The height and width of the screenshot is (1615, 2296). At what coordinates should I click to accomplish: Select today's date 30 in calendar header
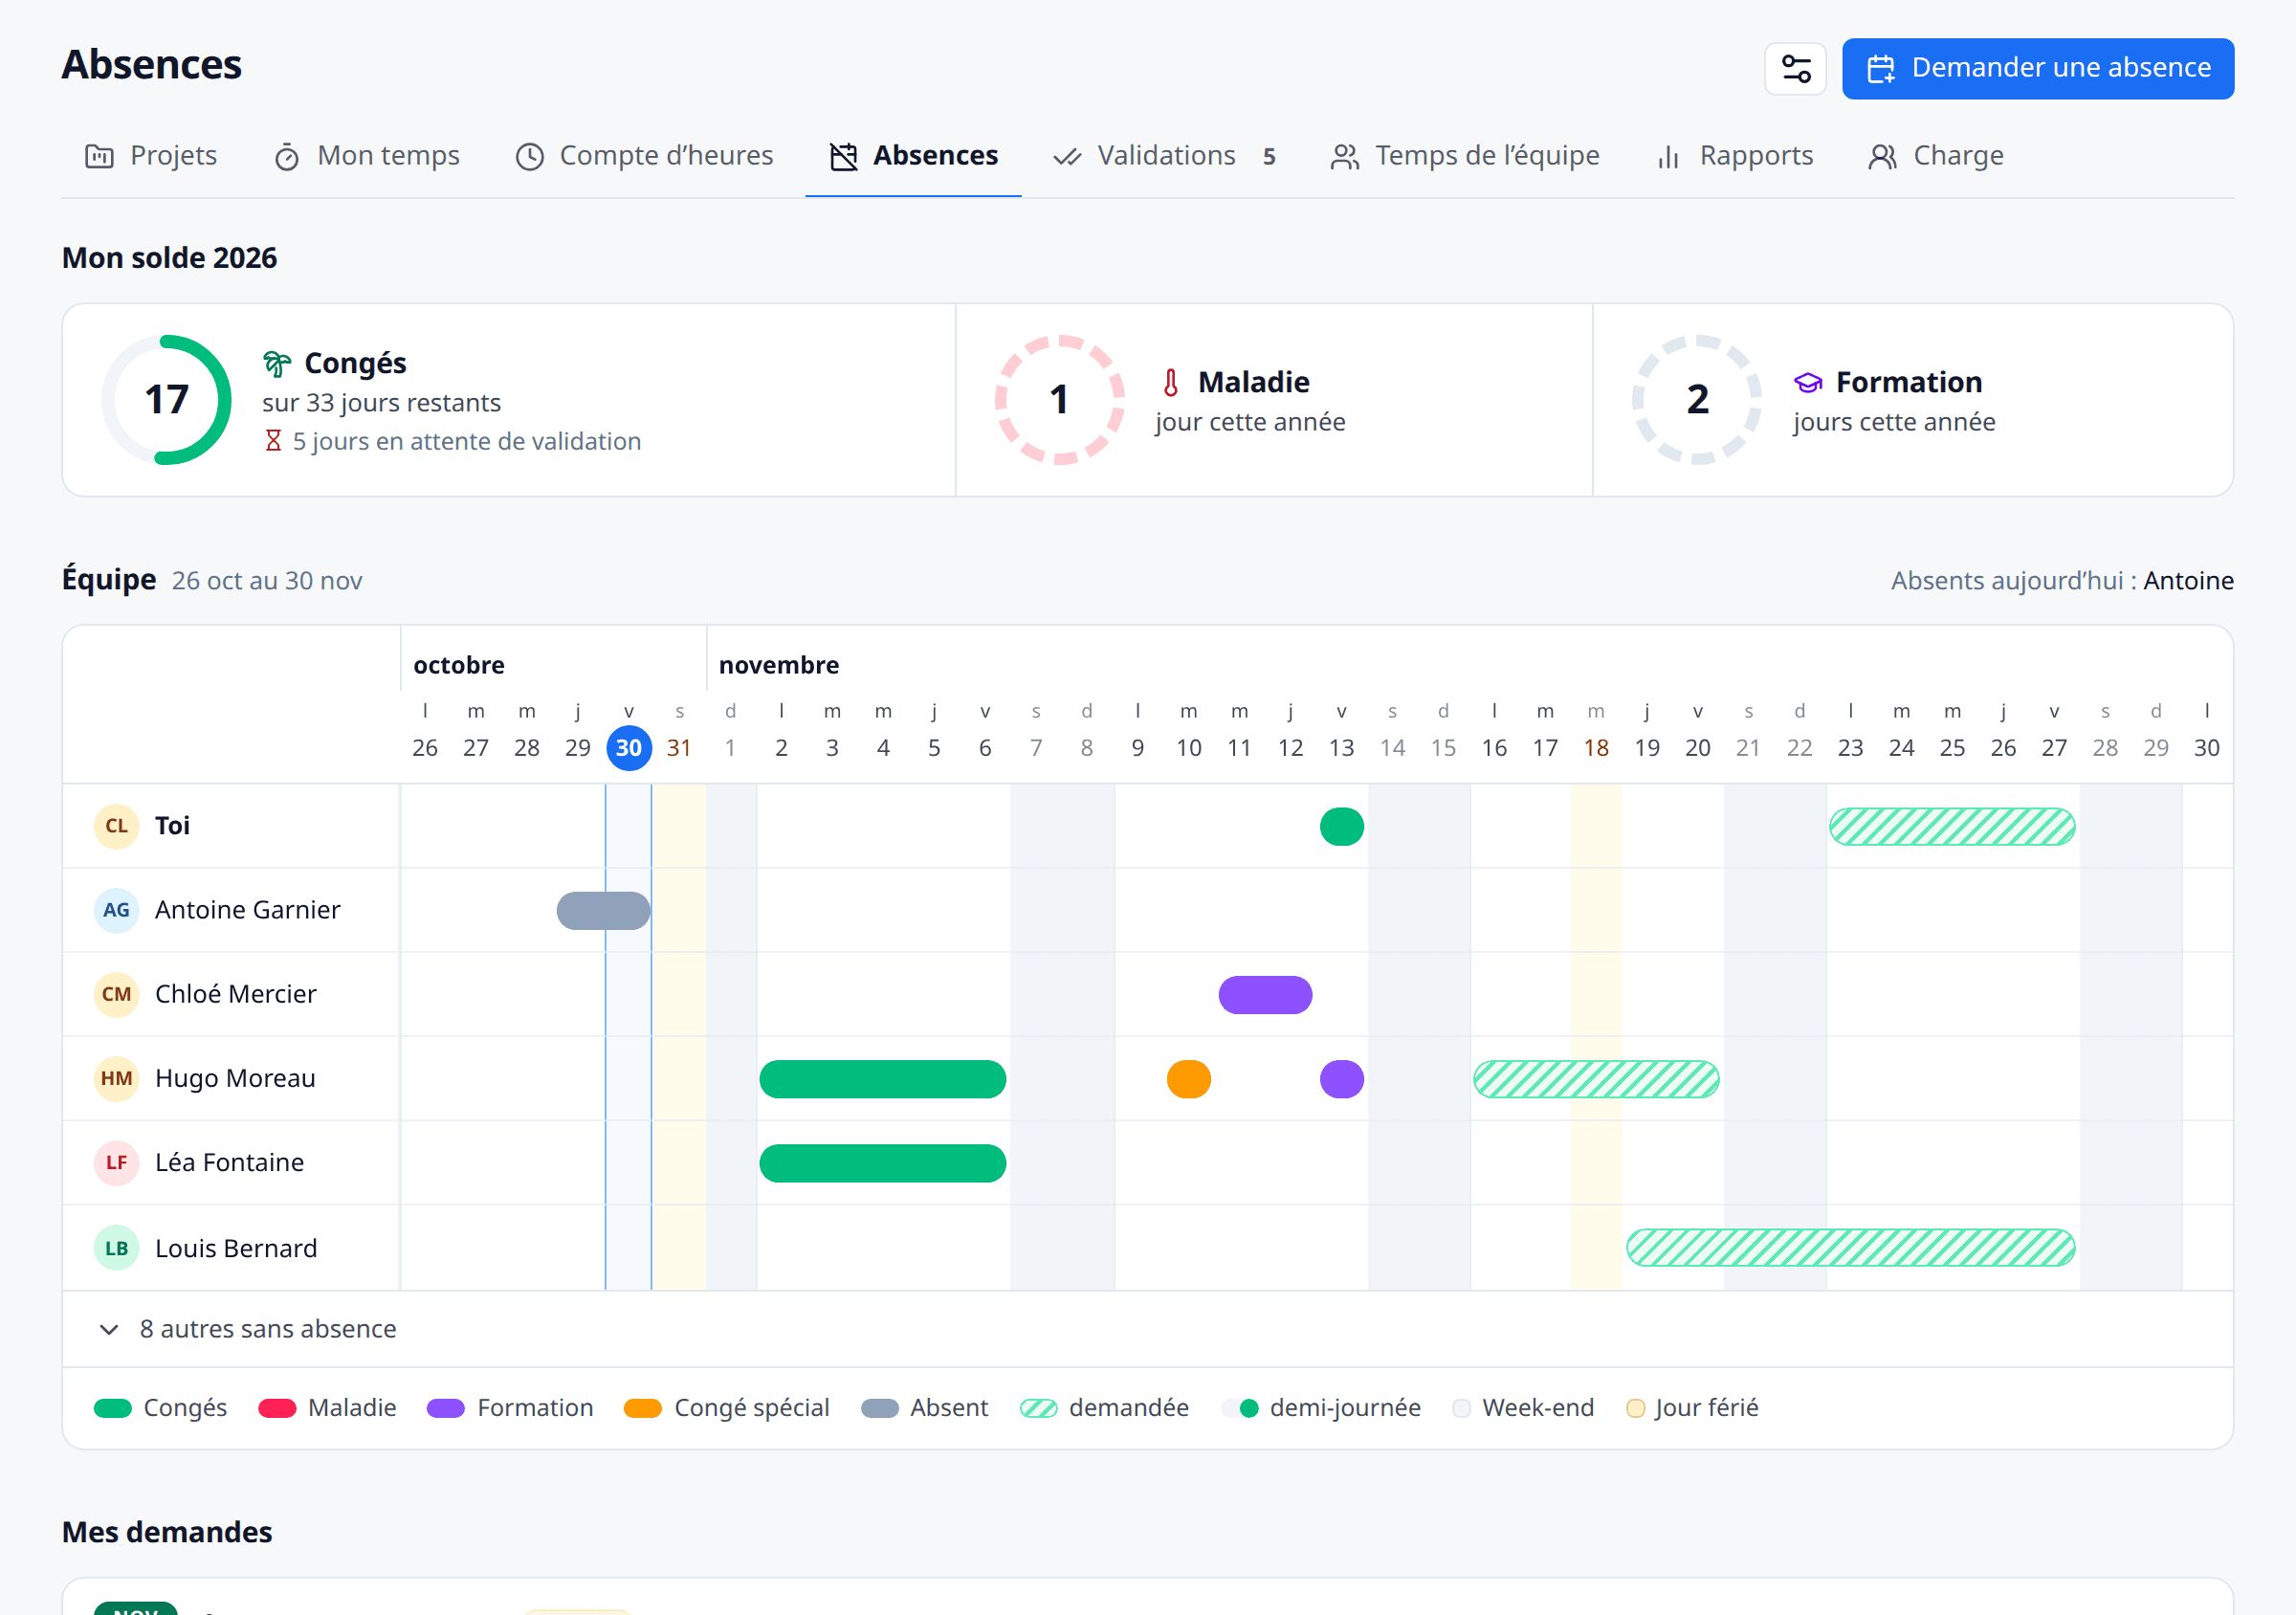tap(629, 748)
